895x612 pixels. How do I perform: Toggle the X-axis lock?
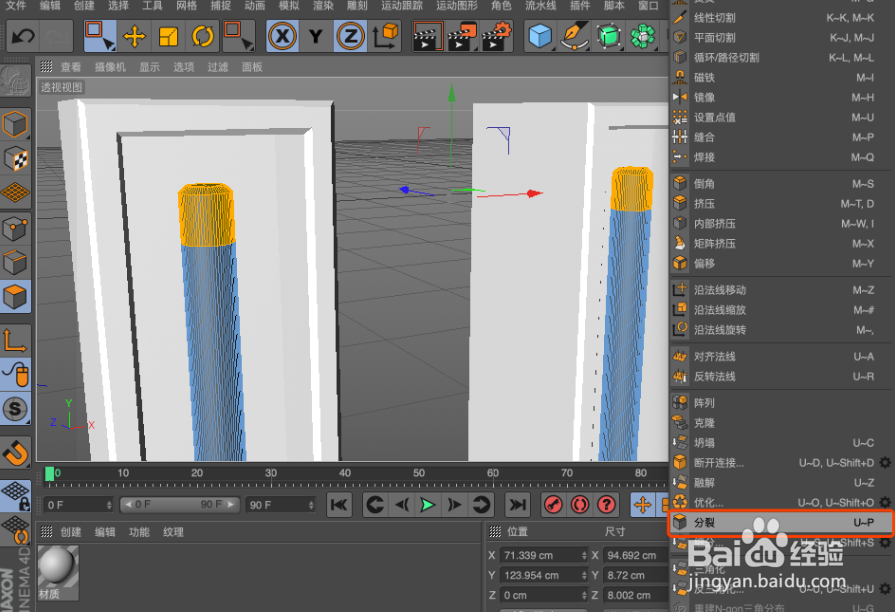pyautogui.click(x=282, y=36)
